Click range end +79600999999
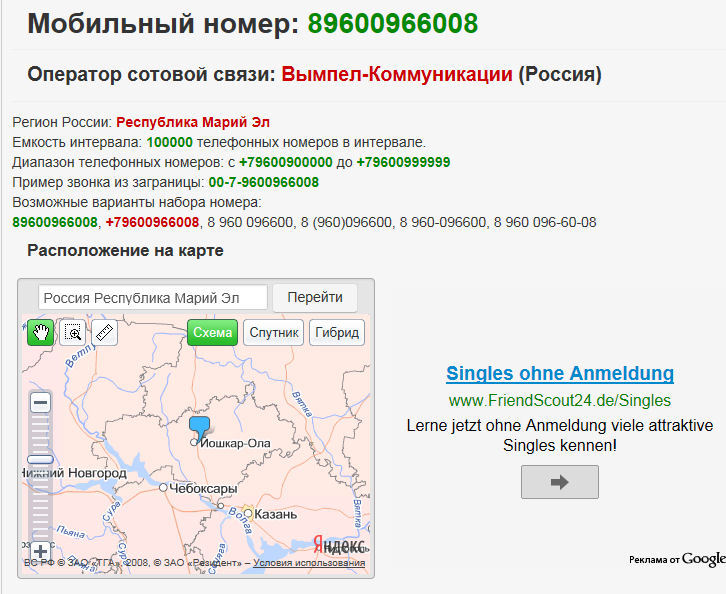726x594 pixels. pos(403,162)
